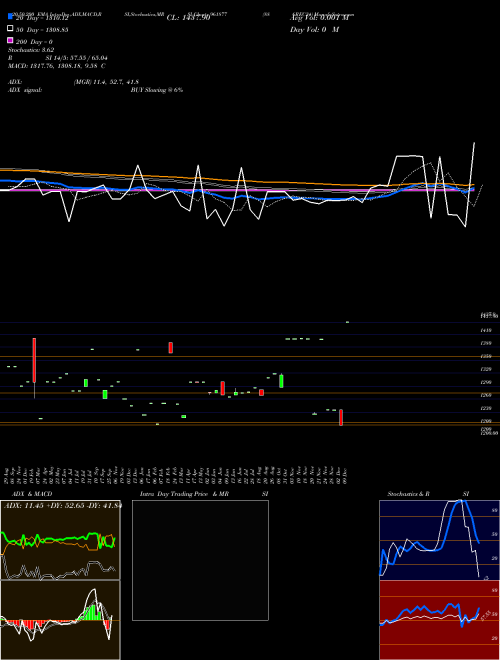Click the 'ADX: 11.45 +DY: 52.65 -DY: 41.84' header

[63, 506]
